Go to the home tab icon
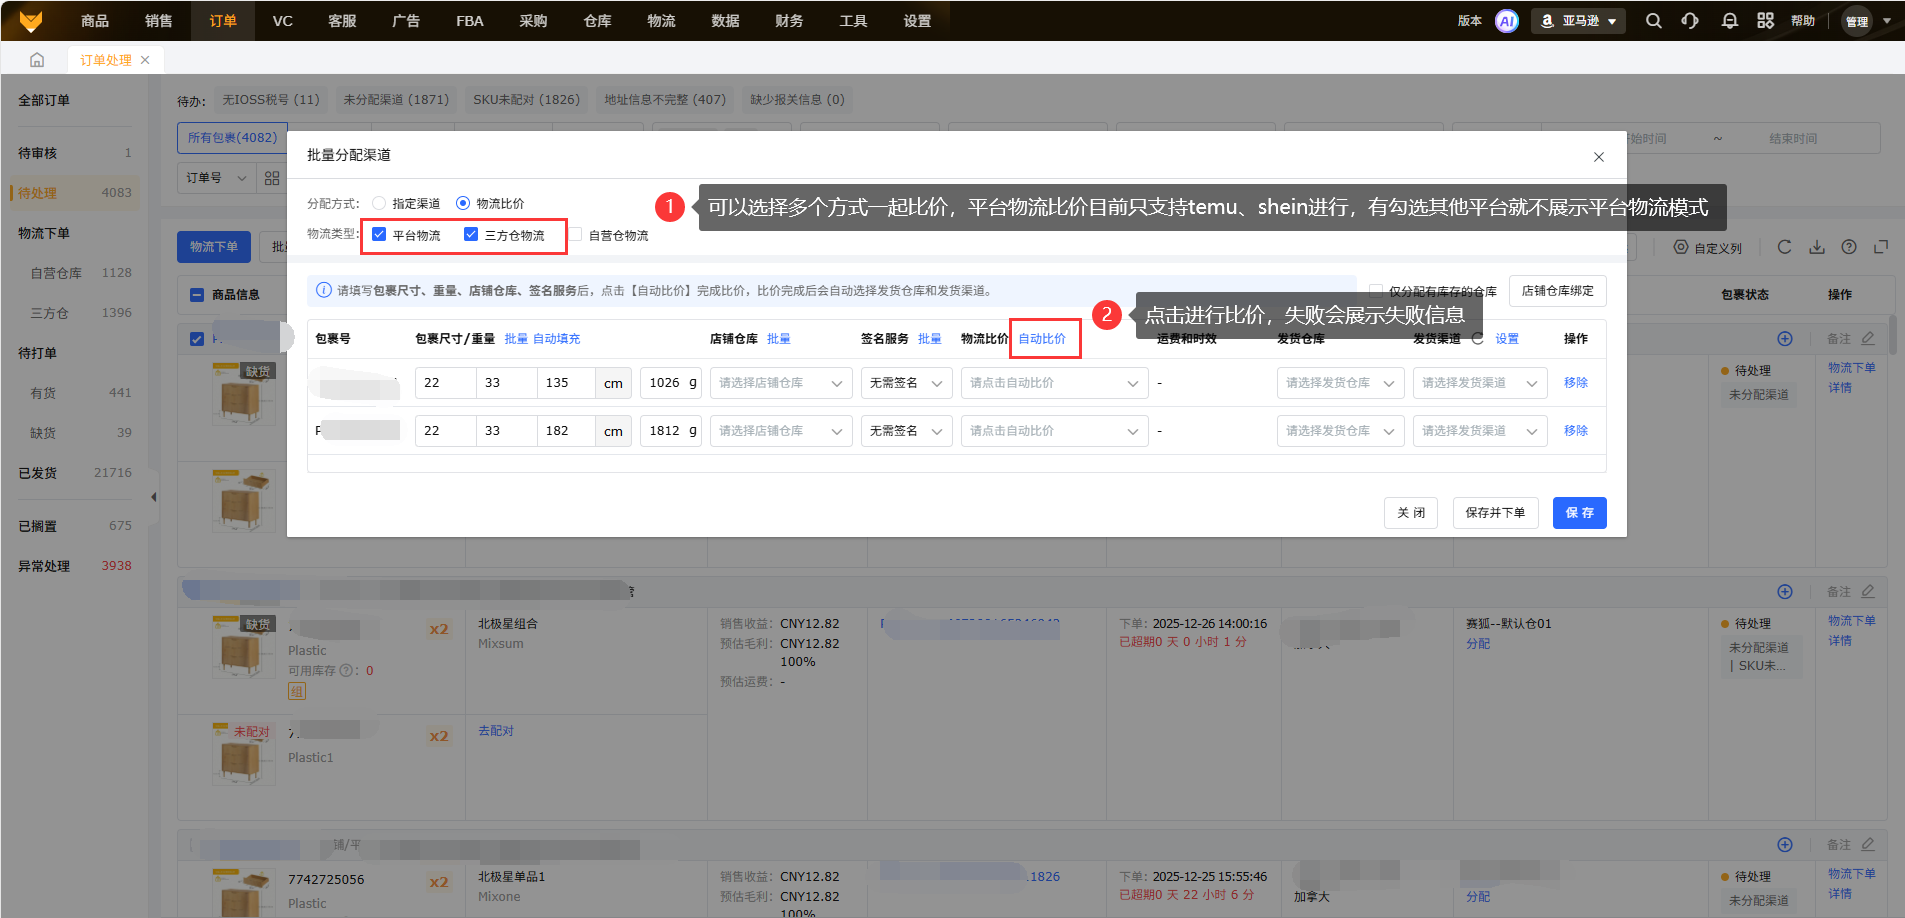The width and height of the screenshot is (1905, 918). (37, 60)
